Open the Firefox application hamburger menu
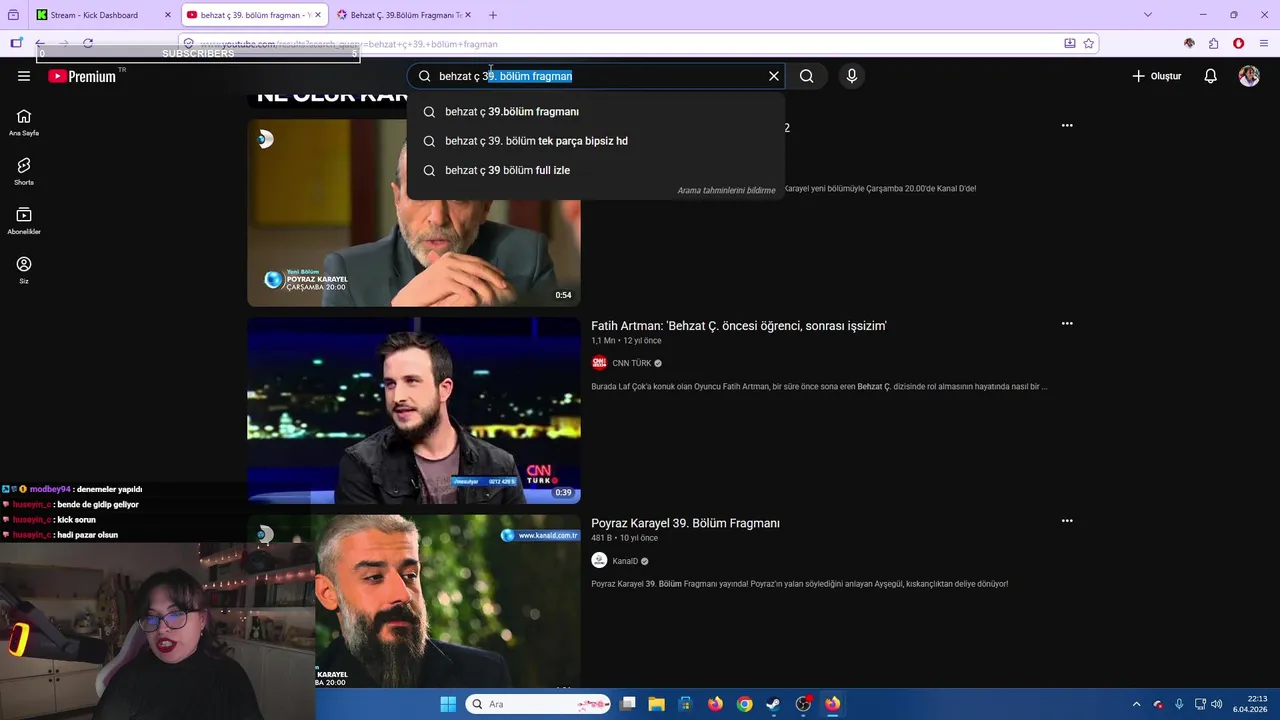Image resolution: width=1280 pixels, height=720 pixels. tap(1265, 43)
